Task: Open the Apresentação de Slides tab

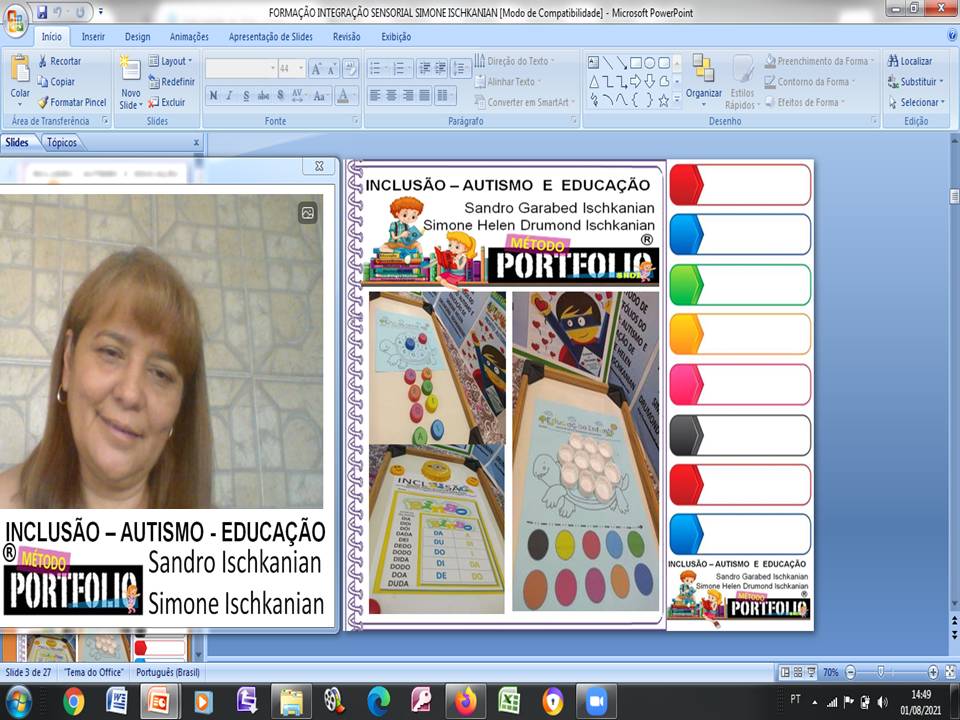Action: [271, 37]
